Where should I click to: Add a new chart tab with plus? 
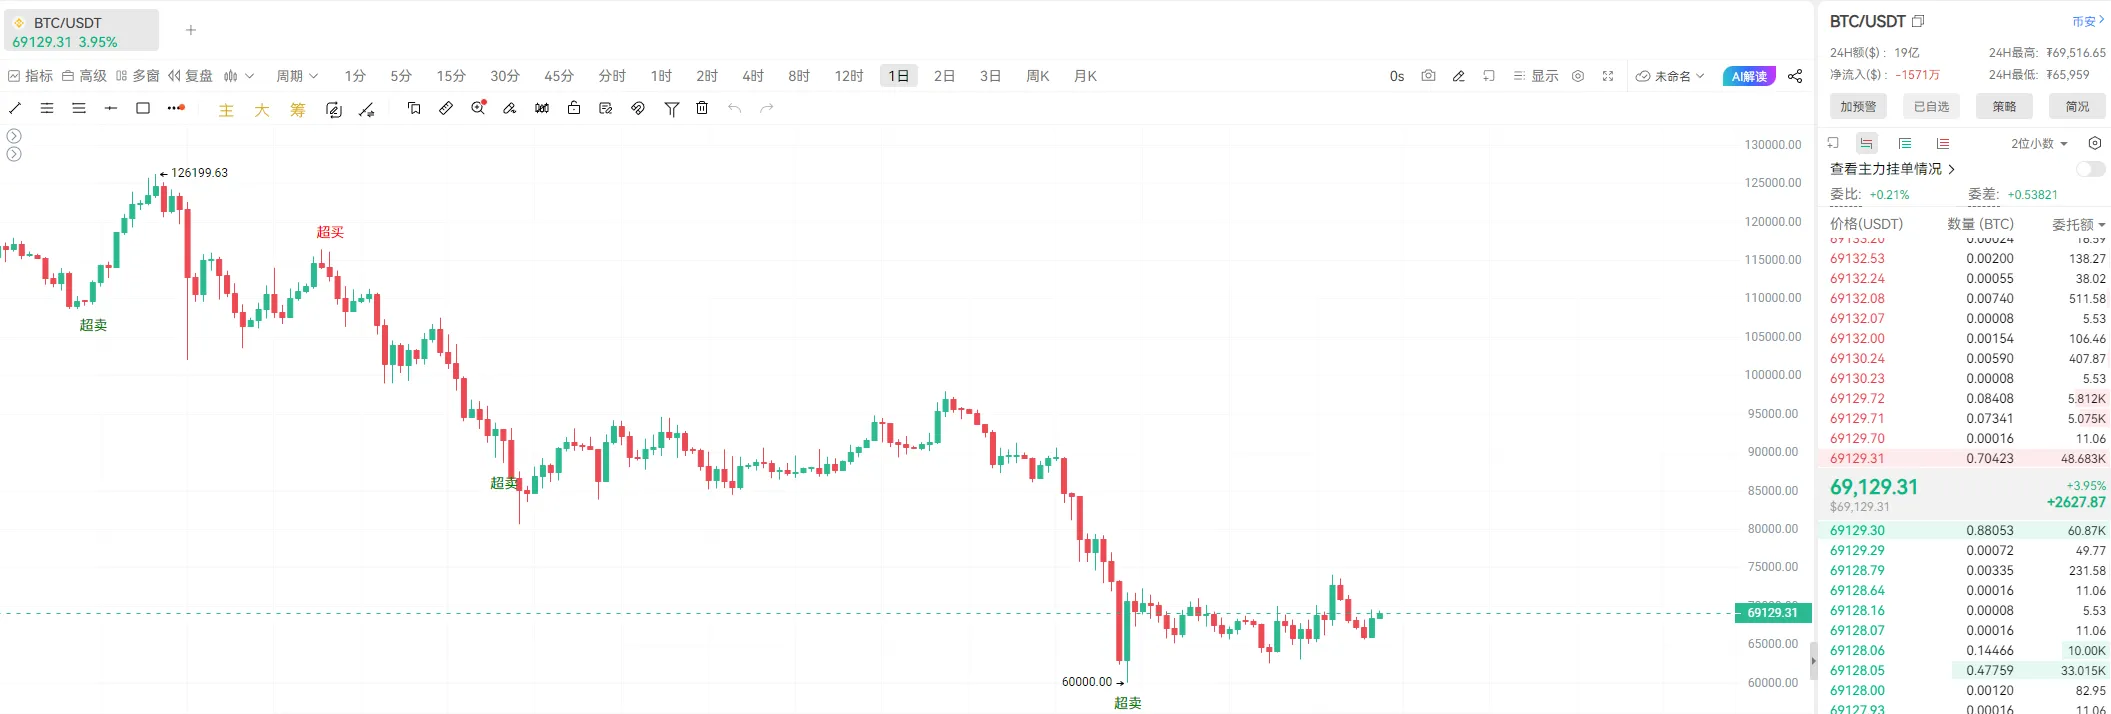coord(191,30)
